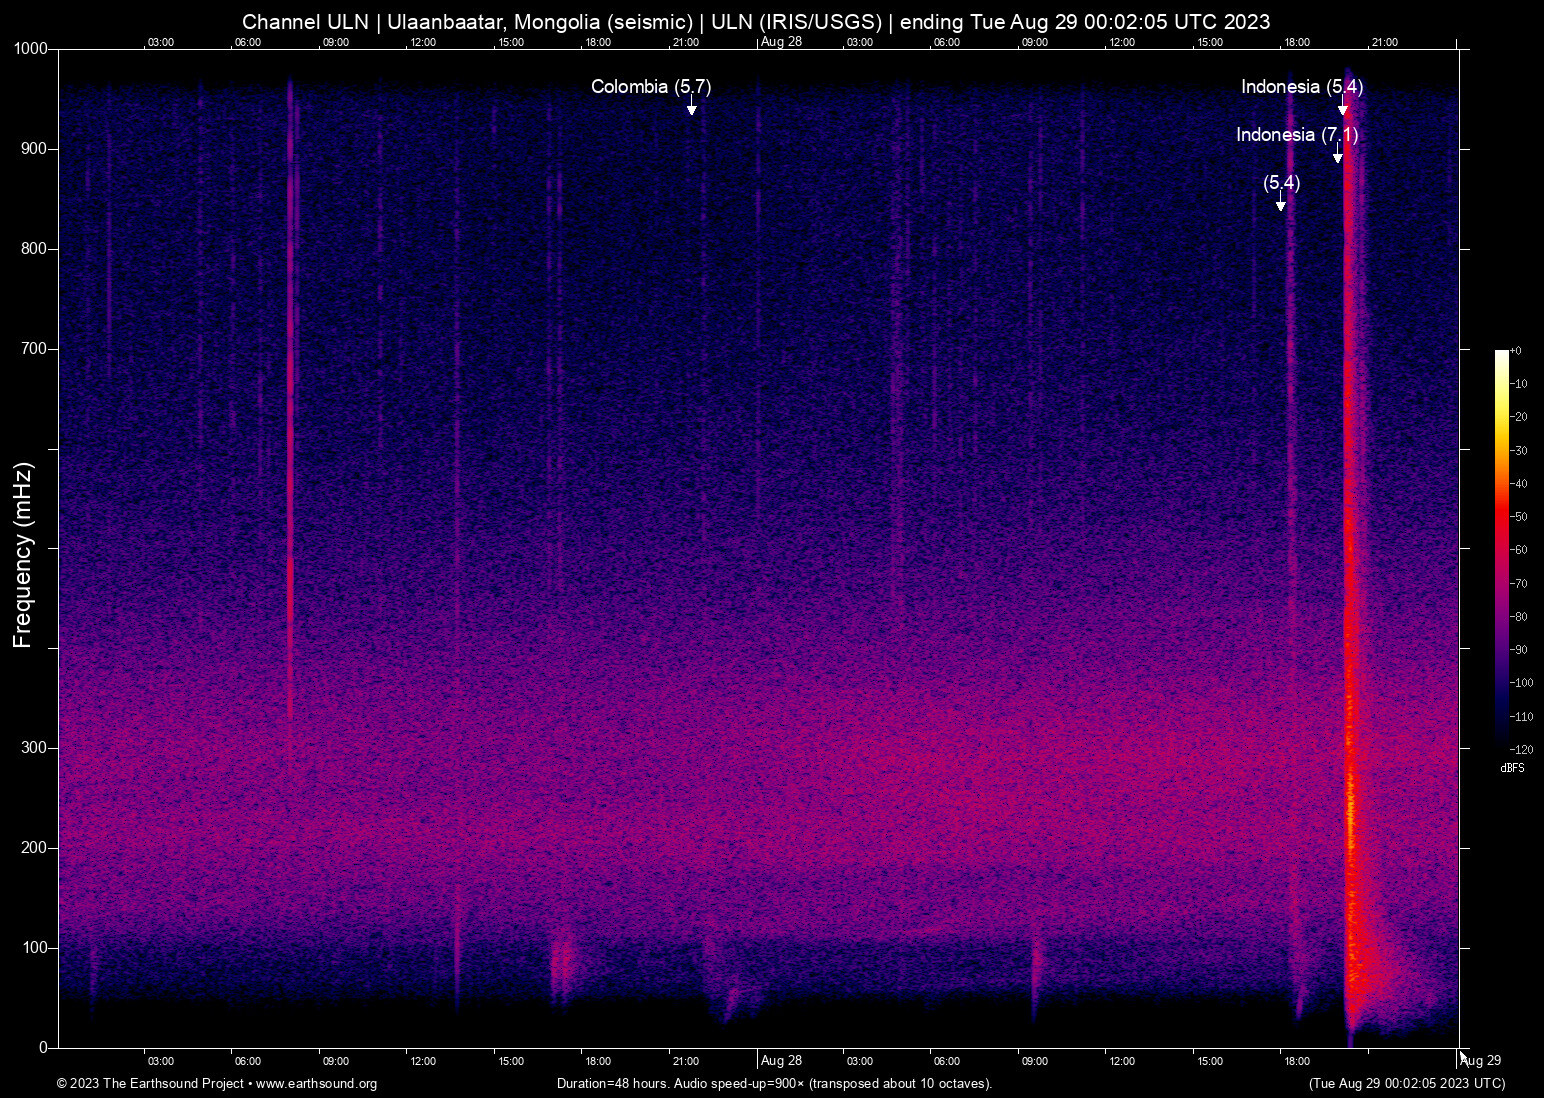
Task: Click the 900 frequency axis tick label
Action: click(35, 149)
